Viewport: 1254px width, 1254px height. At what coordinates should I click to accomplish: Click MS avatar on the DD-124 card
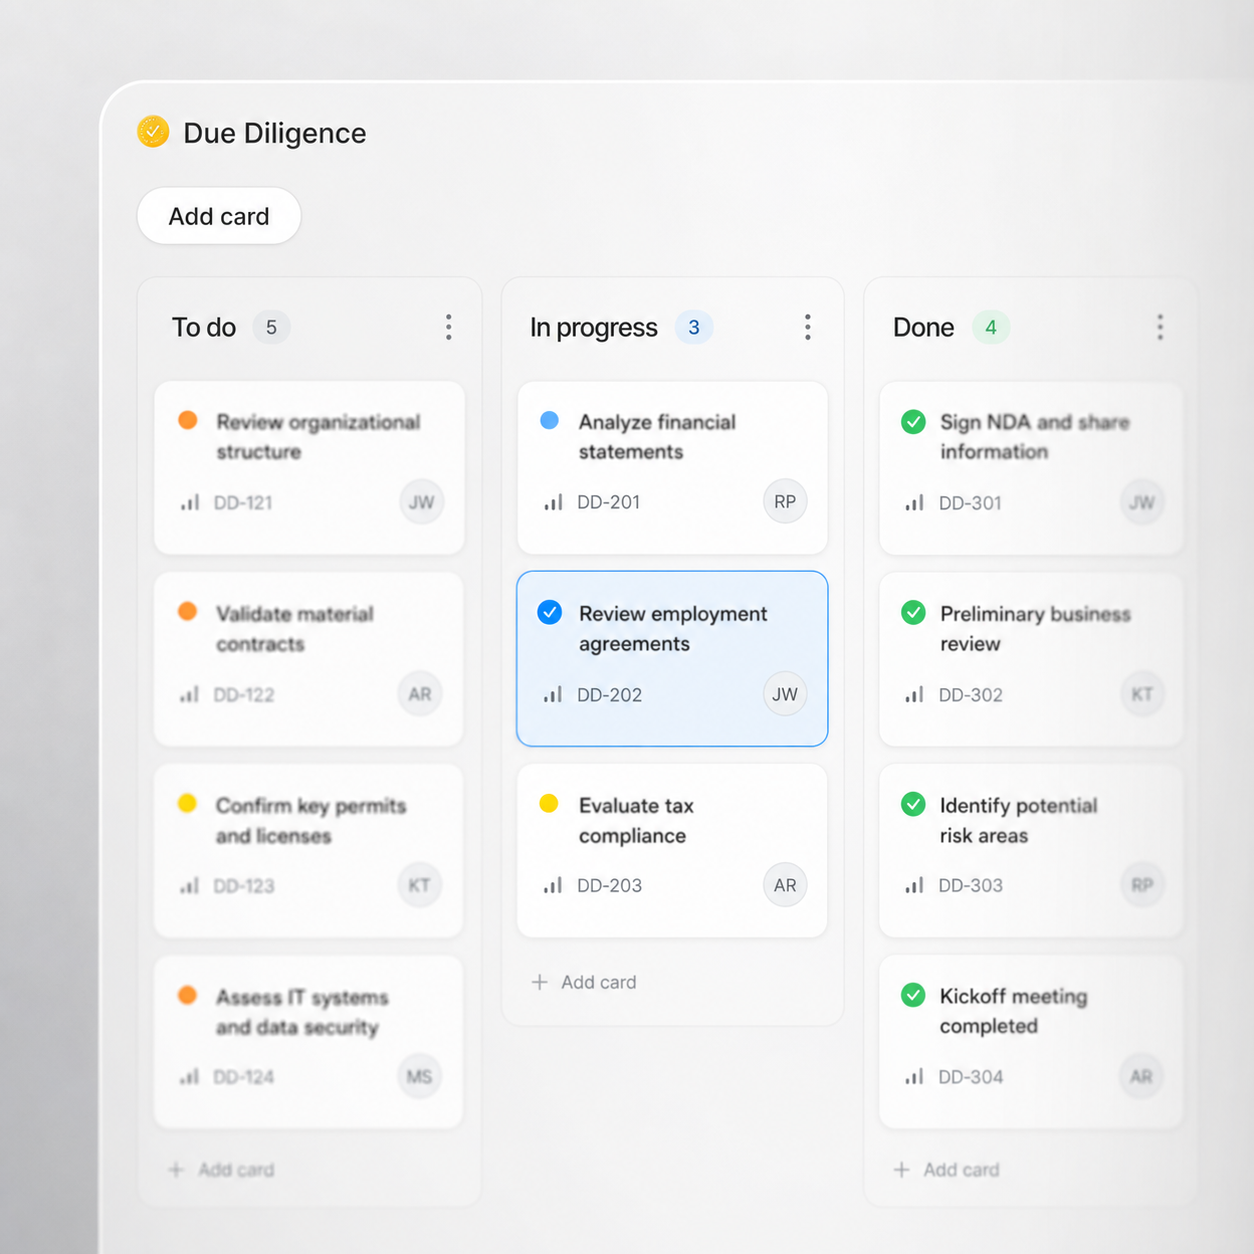pos(420,1076)
